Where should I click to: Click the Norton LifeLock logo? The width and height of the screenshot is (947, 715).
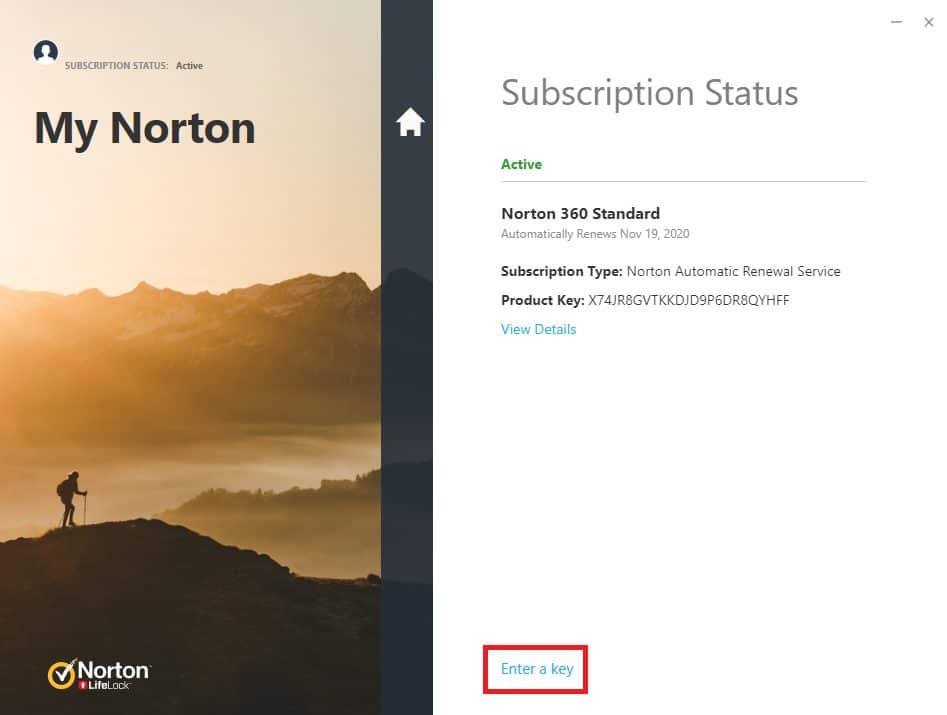click(x=100, y=674)
